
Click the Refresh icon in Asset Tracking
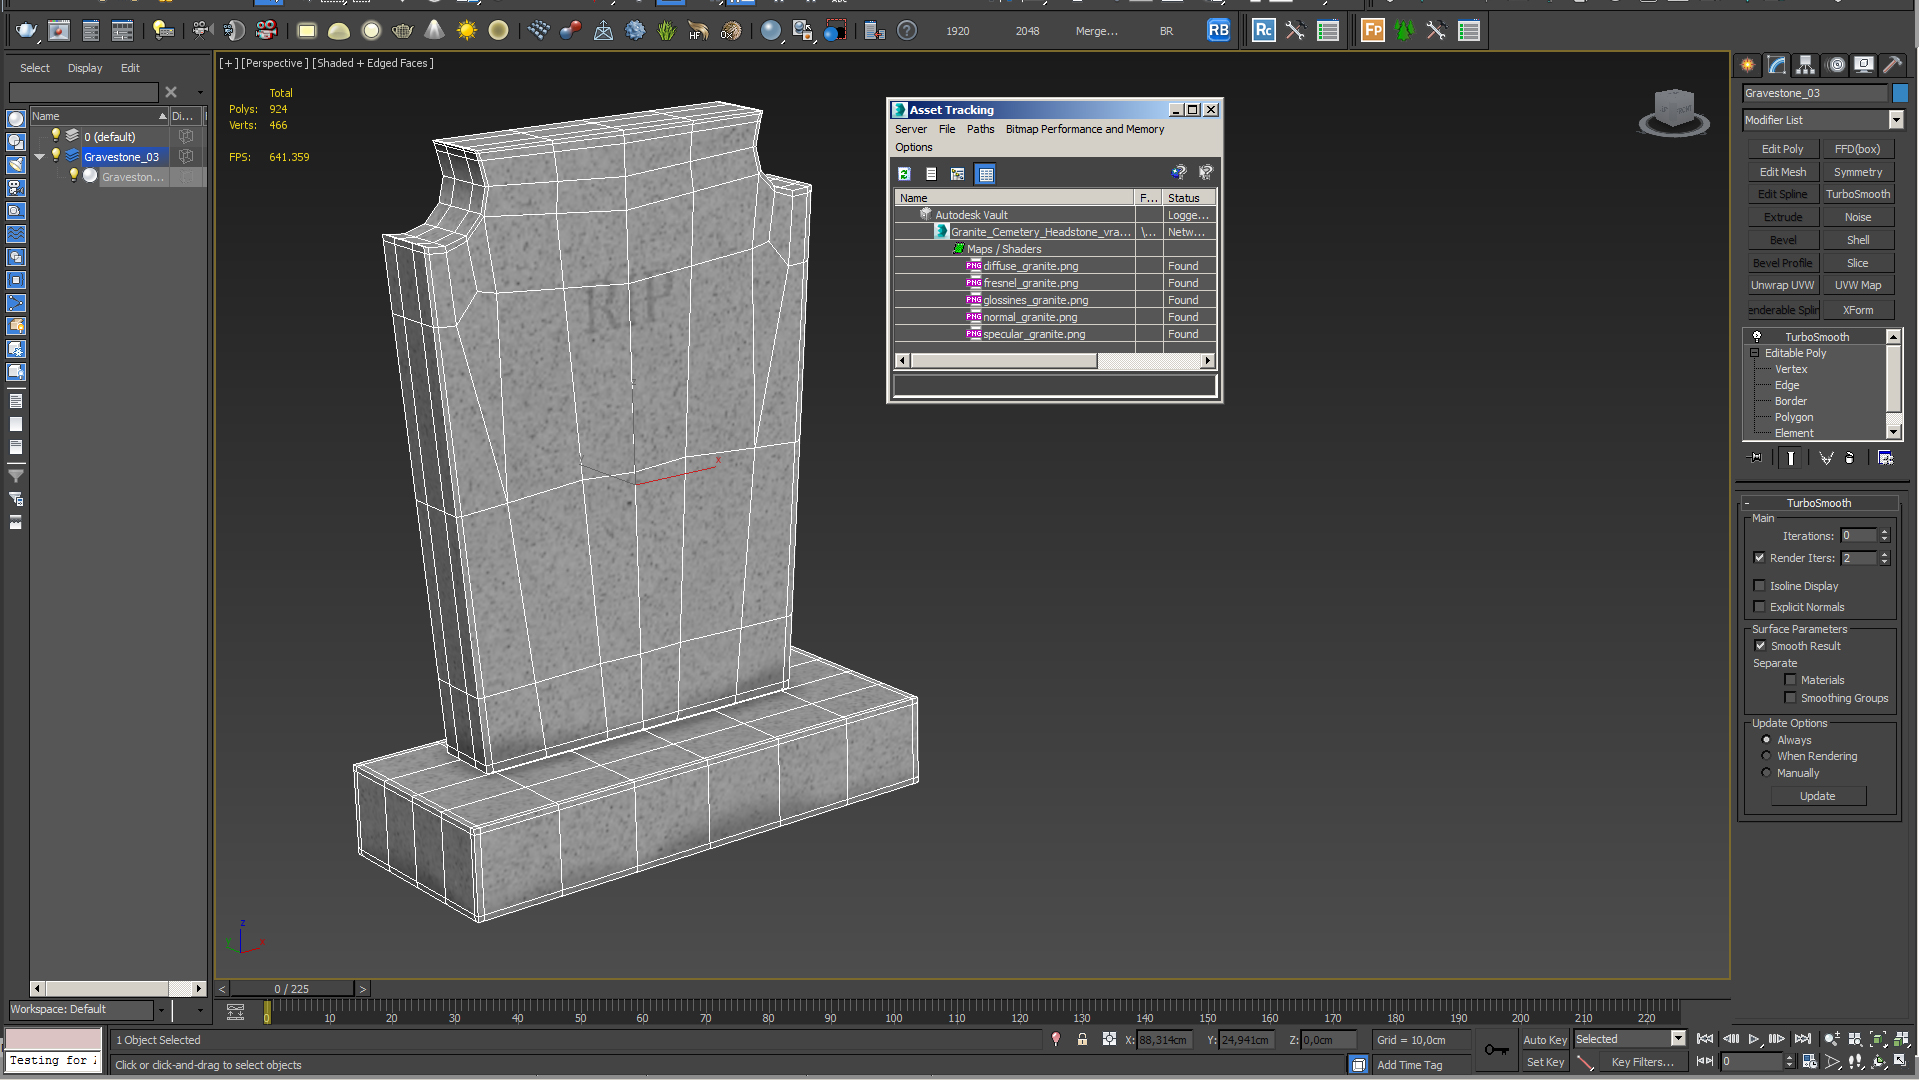904,174
